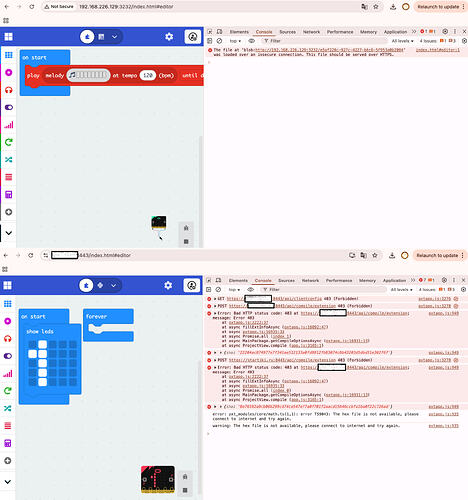Image resolution: width=468 pixels, height=500 pixels.
Task: Edit tempo value 120 in melody block
Action: 148,75
